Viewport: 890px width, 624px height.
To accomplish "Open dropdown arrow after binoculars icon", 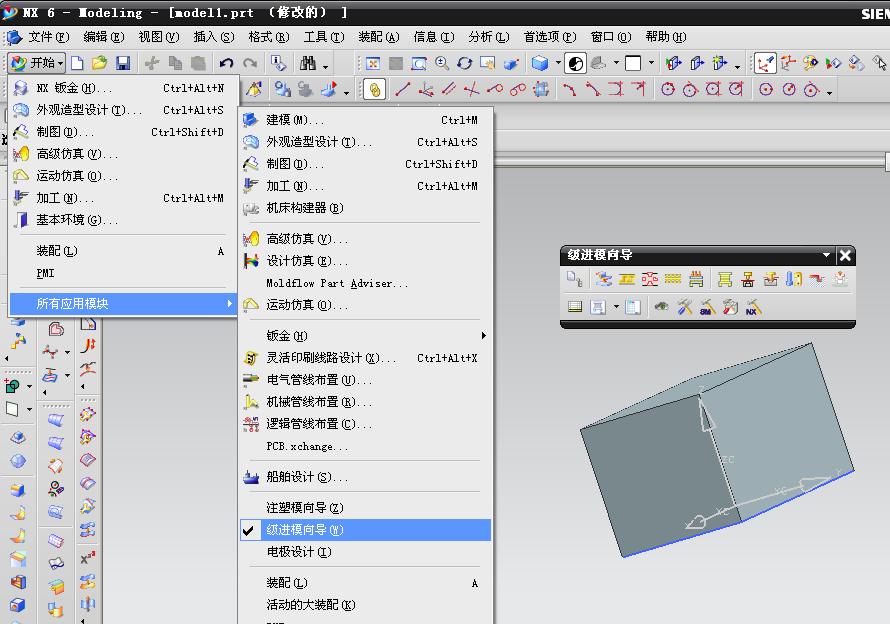I will coord(326,66).
